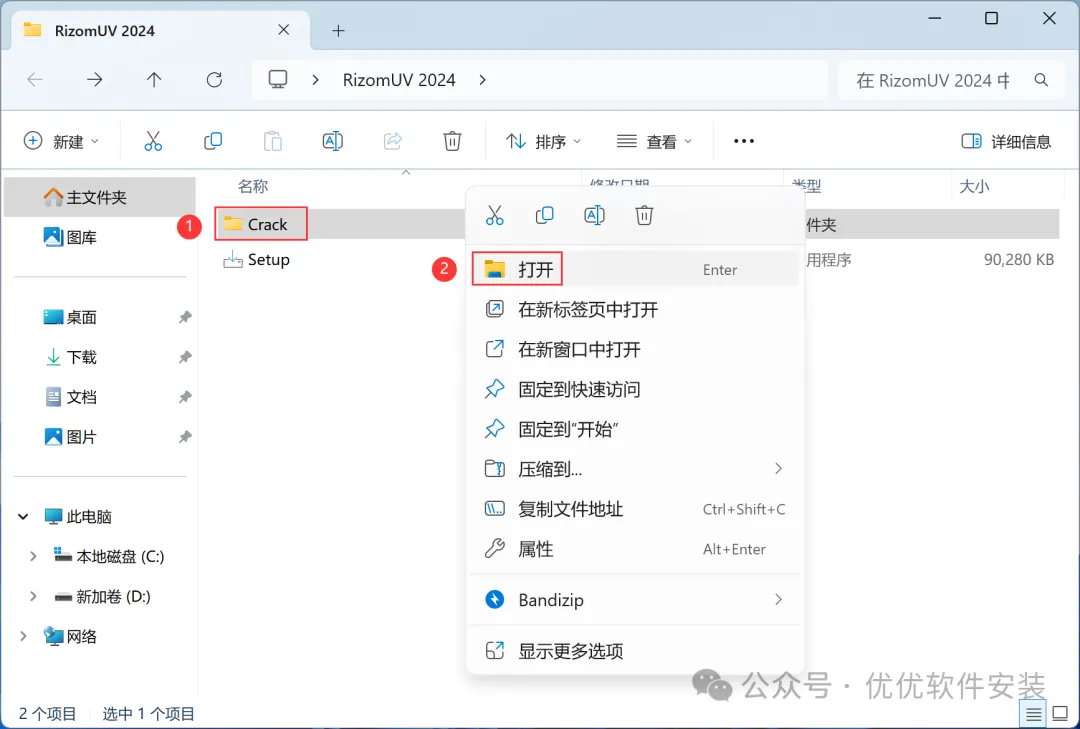
Task: Unpin Downloads using its pin icon
Action: (x=185, y=358)
